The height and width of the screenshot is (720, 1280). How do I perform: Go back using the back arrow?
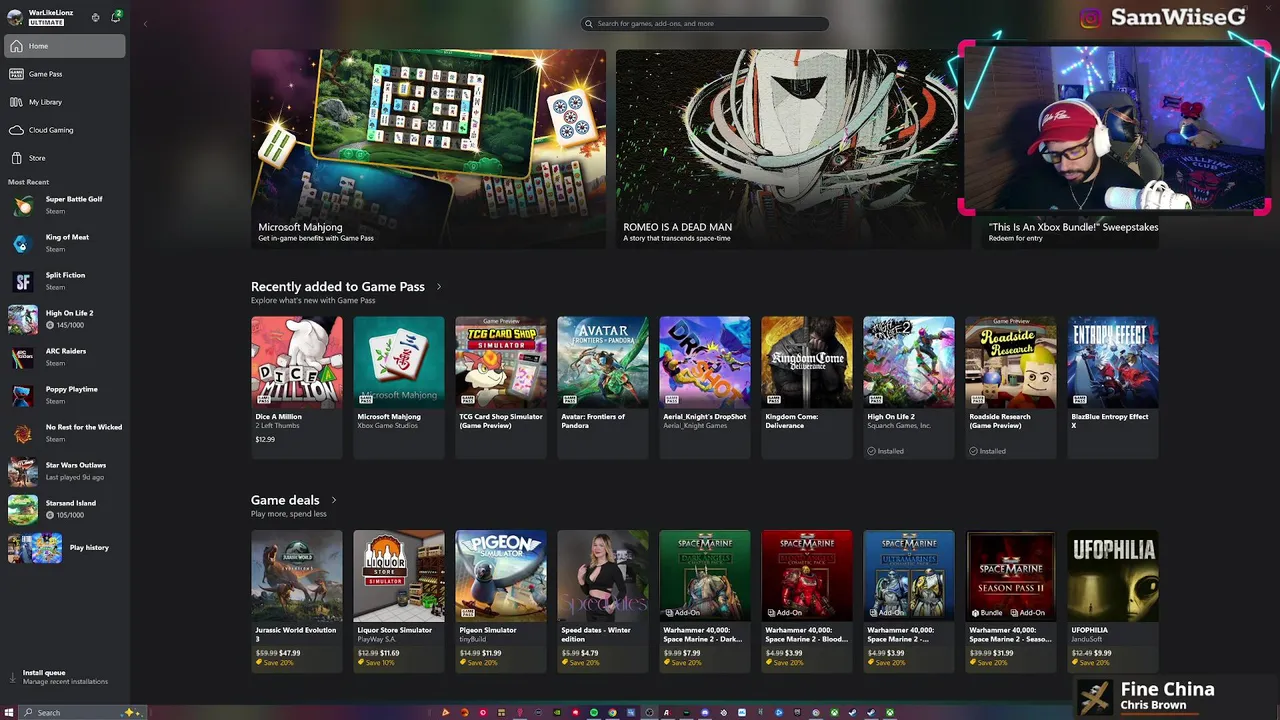click(145, 23)
